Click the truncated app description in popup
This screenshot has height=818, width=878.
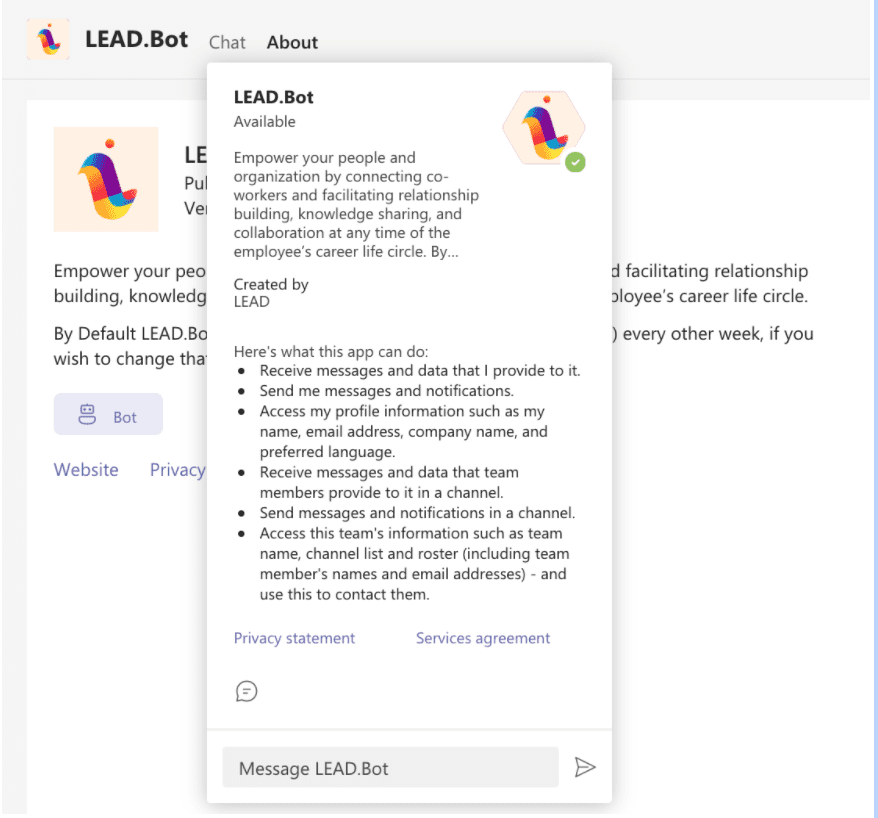tap(356, 204)
